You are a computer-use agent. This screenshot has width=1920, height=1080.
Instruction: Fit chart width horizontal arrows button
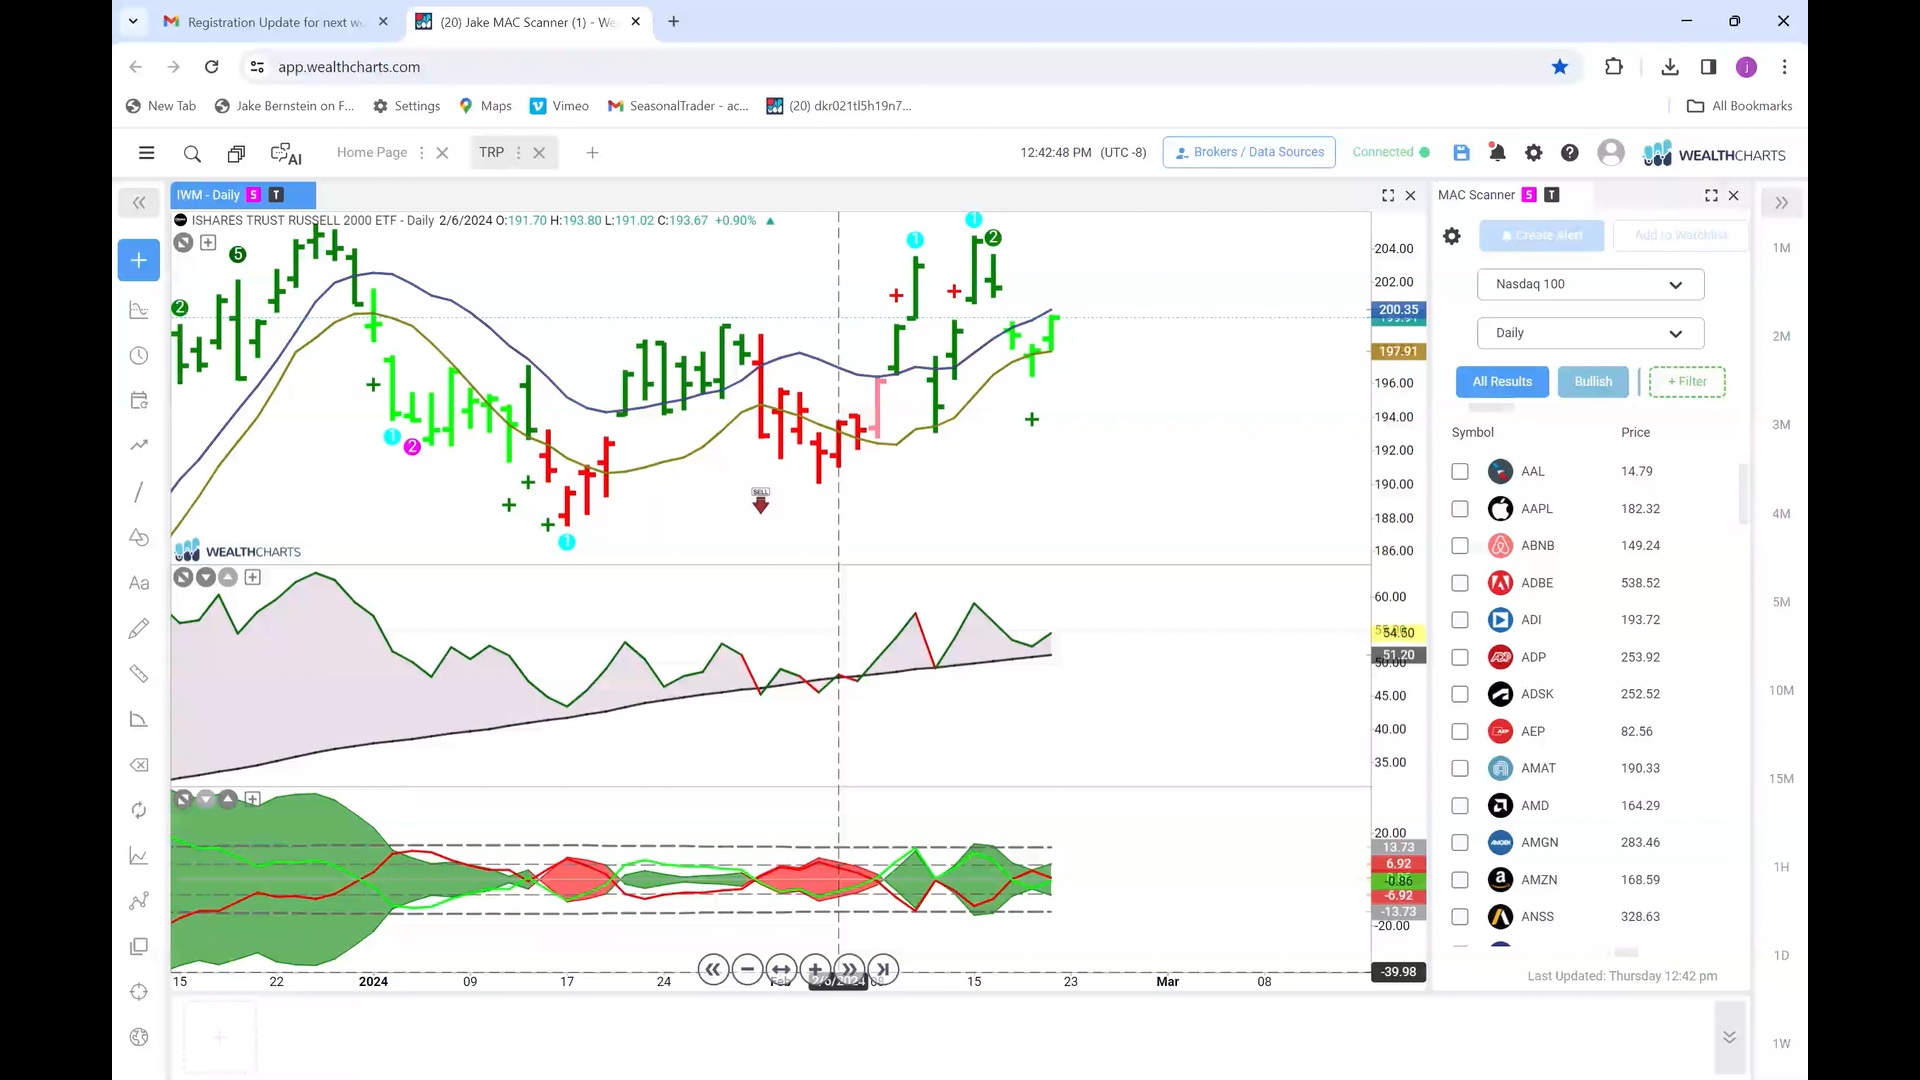(x=781, y=969)
